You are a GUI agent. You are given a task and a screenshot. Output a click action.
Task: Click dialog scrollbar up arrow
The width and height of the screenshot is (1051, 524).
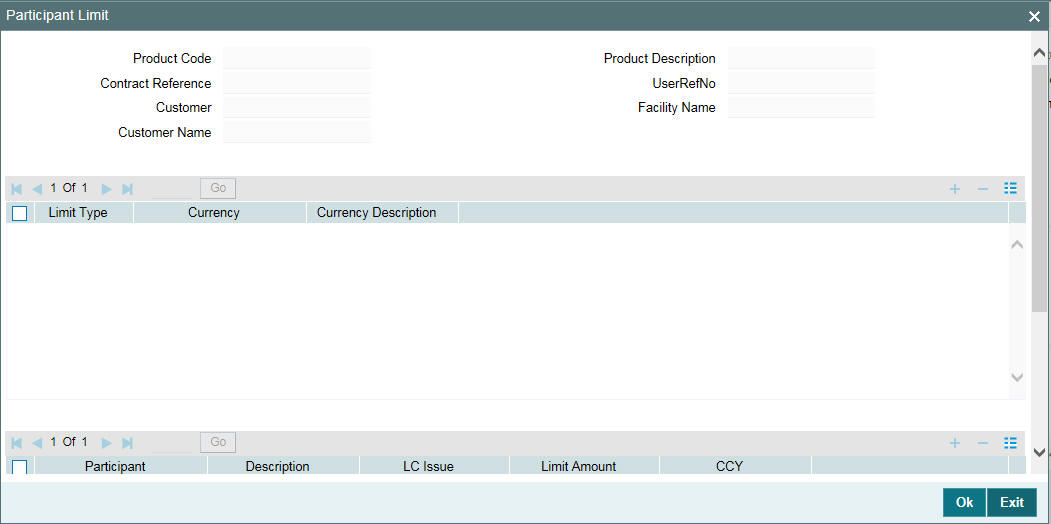1039,54
